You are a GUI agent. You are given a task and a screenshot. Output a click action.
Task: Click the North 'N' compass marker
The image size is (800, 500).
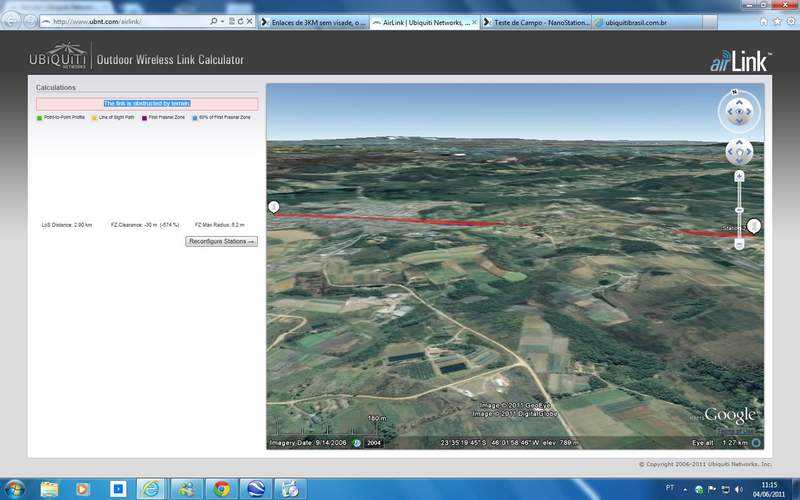pos(734,92)
